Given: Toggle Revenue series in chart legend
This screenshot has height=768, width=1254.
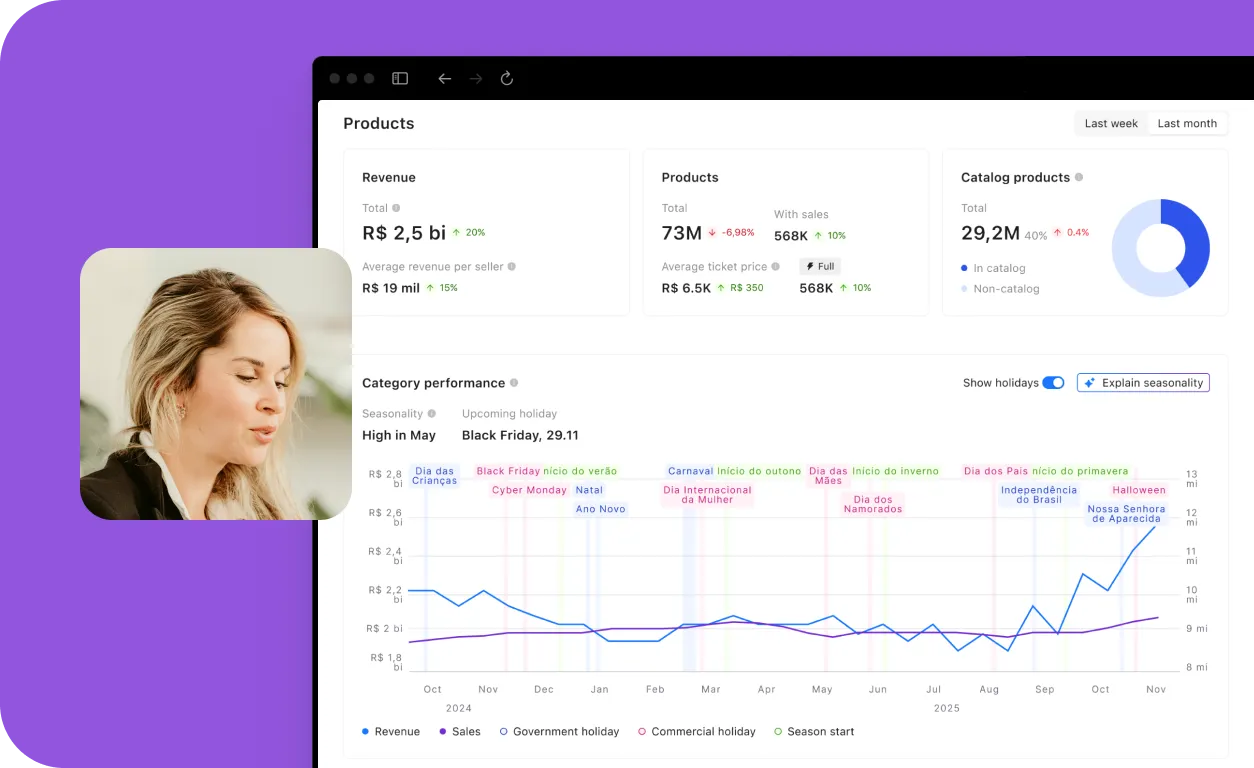Looking at the screenshot, I should coord(391,732).
